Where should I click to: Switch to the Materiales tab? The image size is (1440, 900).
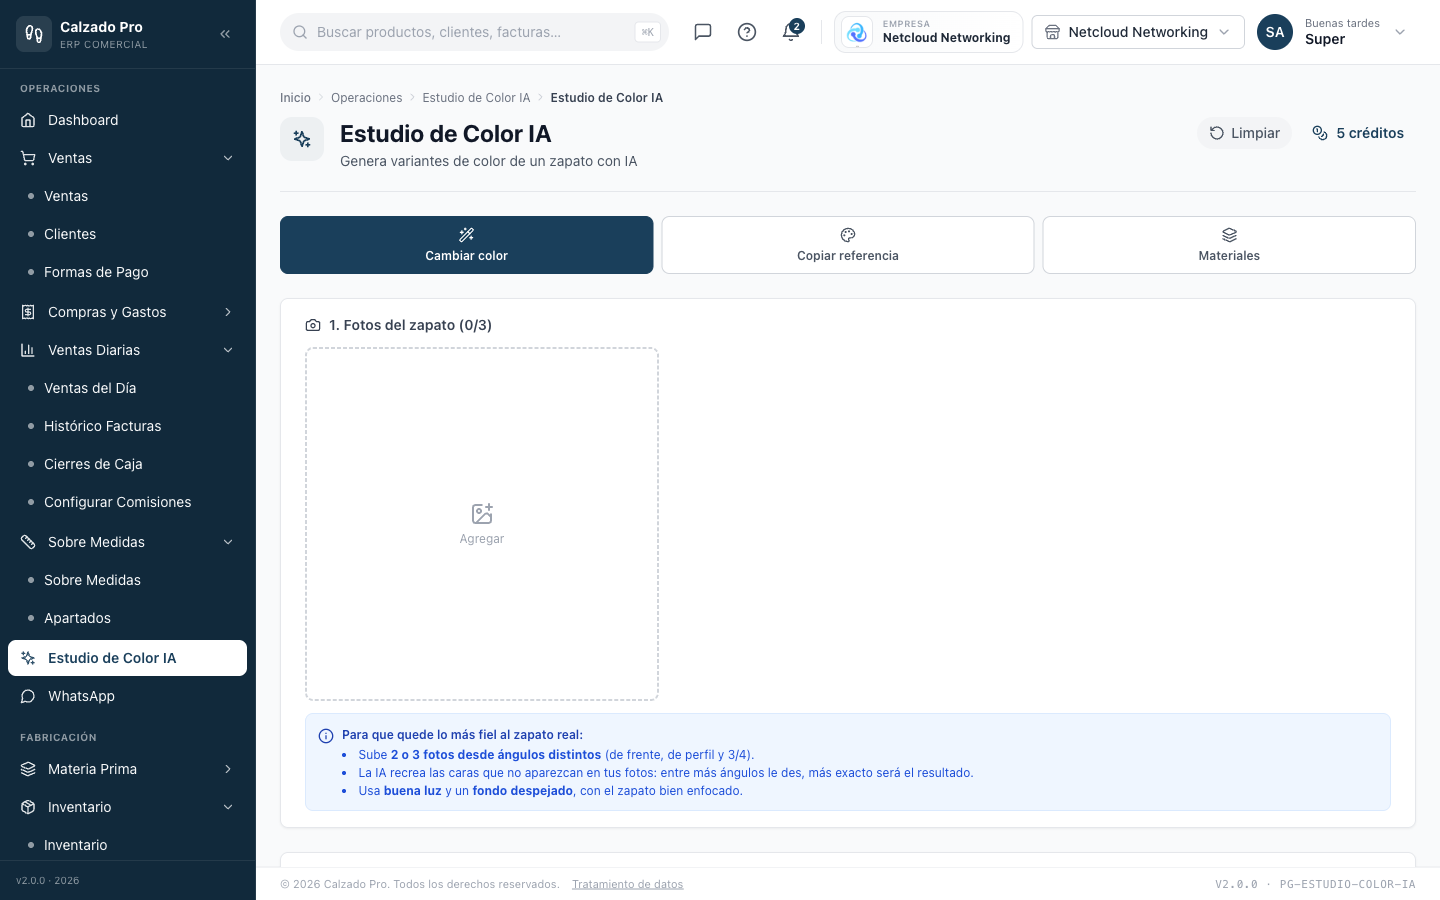click(x=1229, y=245)
